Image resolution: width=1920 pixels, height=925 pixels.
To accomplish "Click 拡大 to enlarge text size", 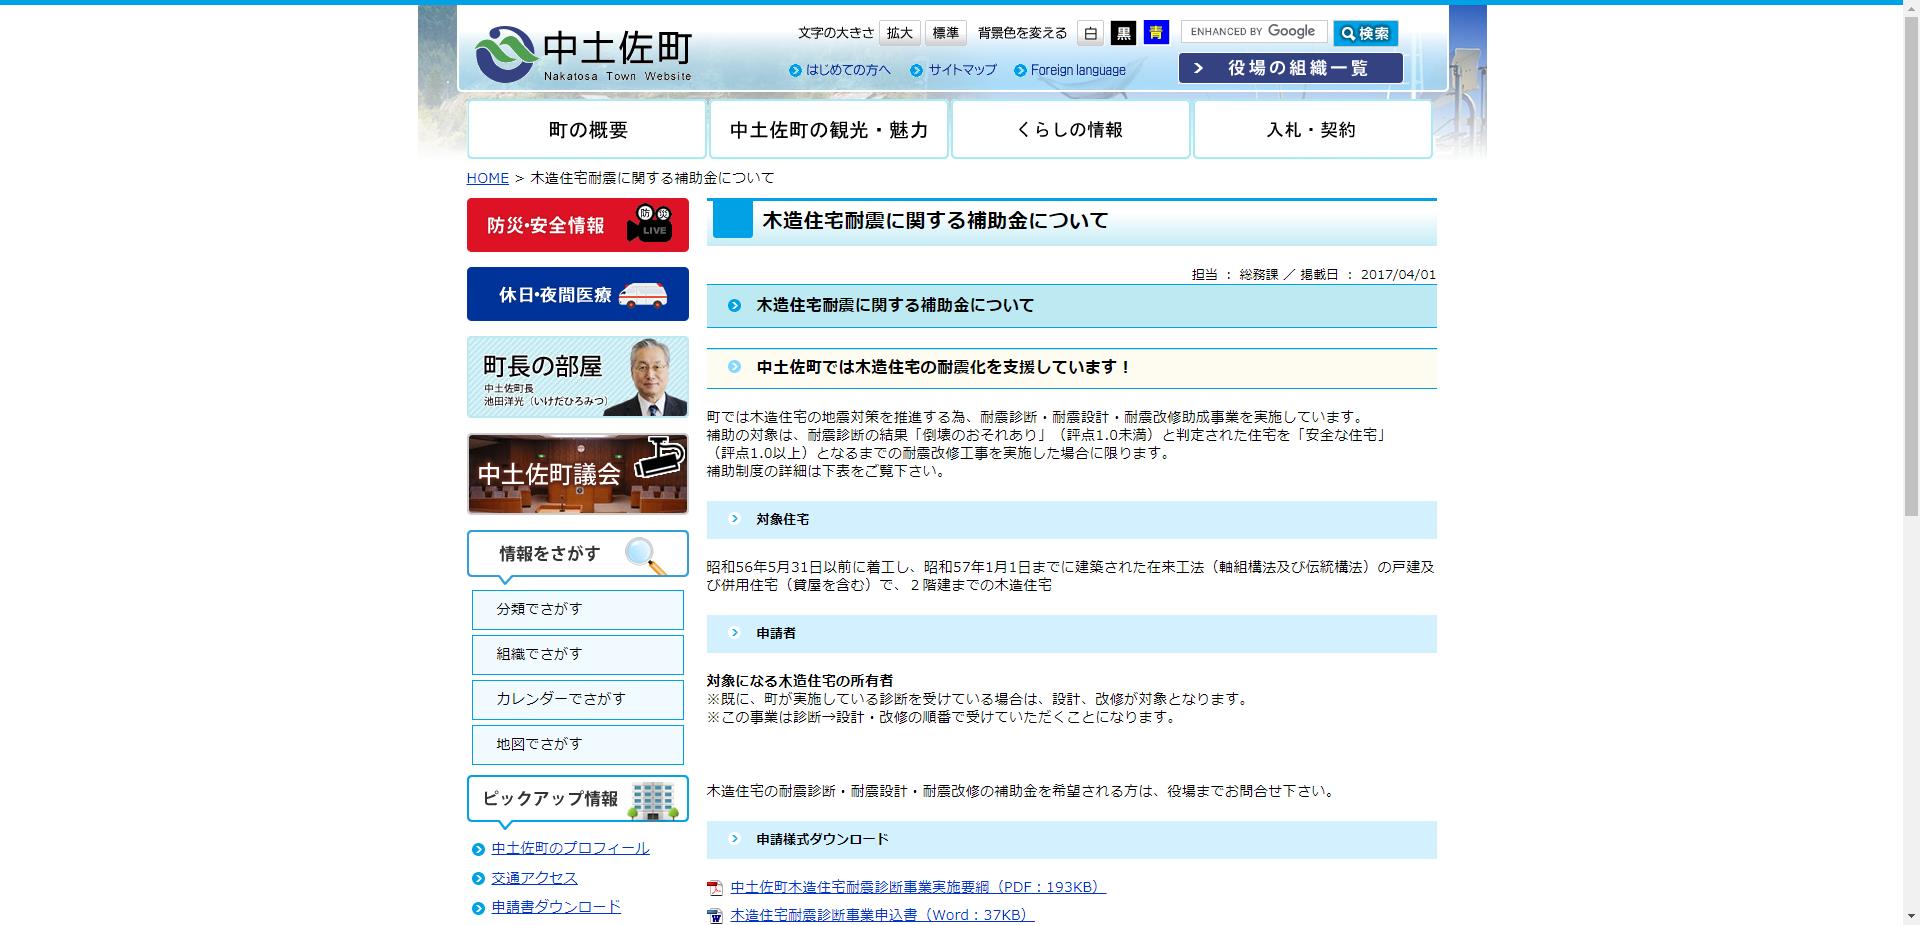I will coord(898,32).
